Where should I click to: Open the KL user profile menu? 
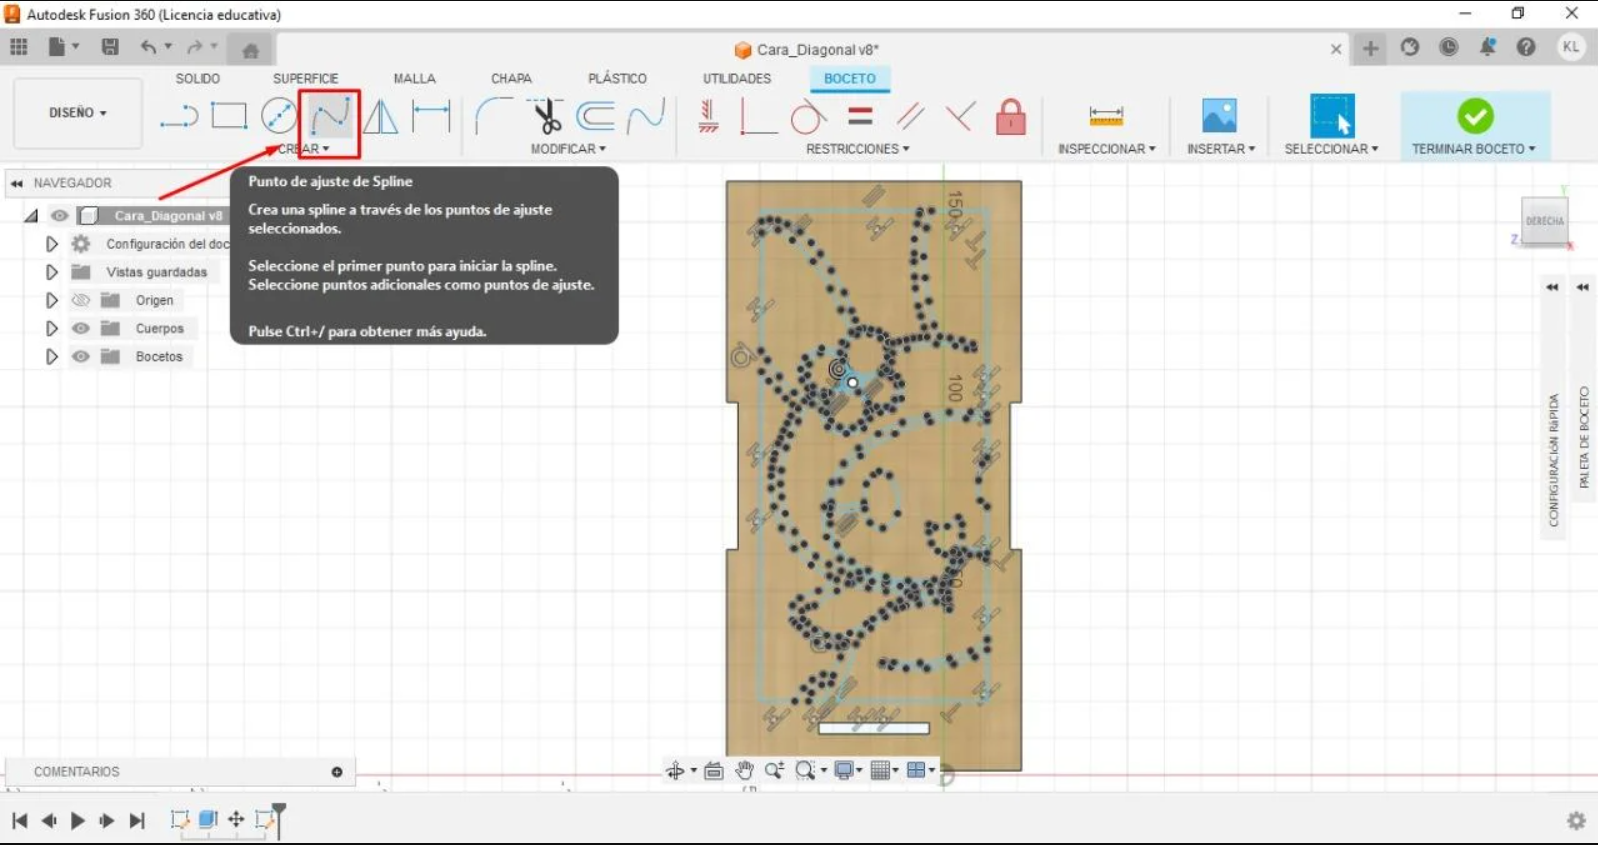point(1571,47)
